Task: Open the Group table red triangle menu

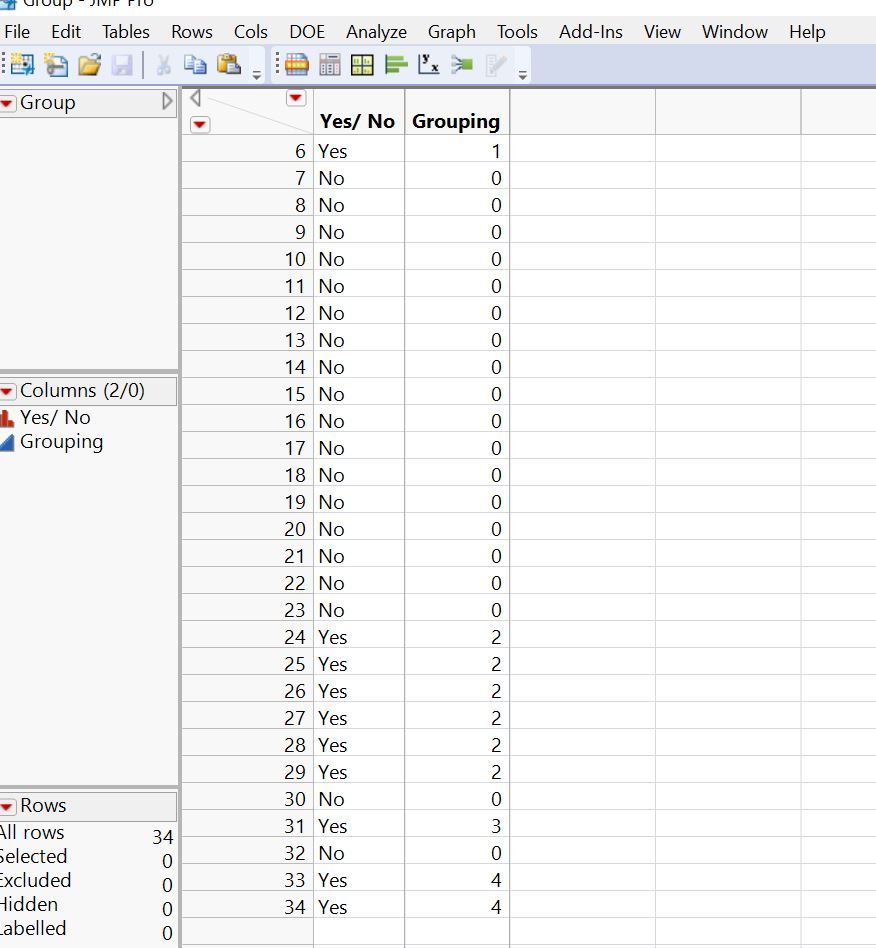Action: click(7, 103)
